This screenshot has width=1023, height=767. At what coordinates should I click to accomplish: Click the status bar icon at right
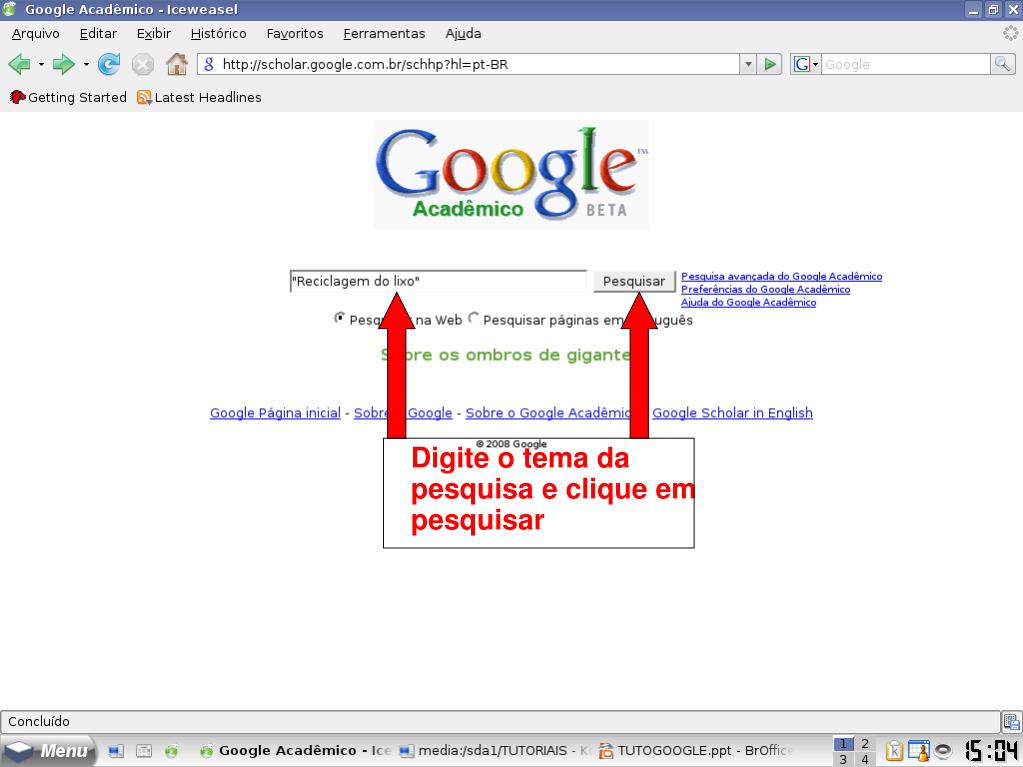click(1011, 721)
